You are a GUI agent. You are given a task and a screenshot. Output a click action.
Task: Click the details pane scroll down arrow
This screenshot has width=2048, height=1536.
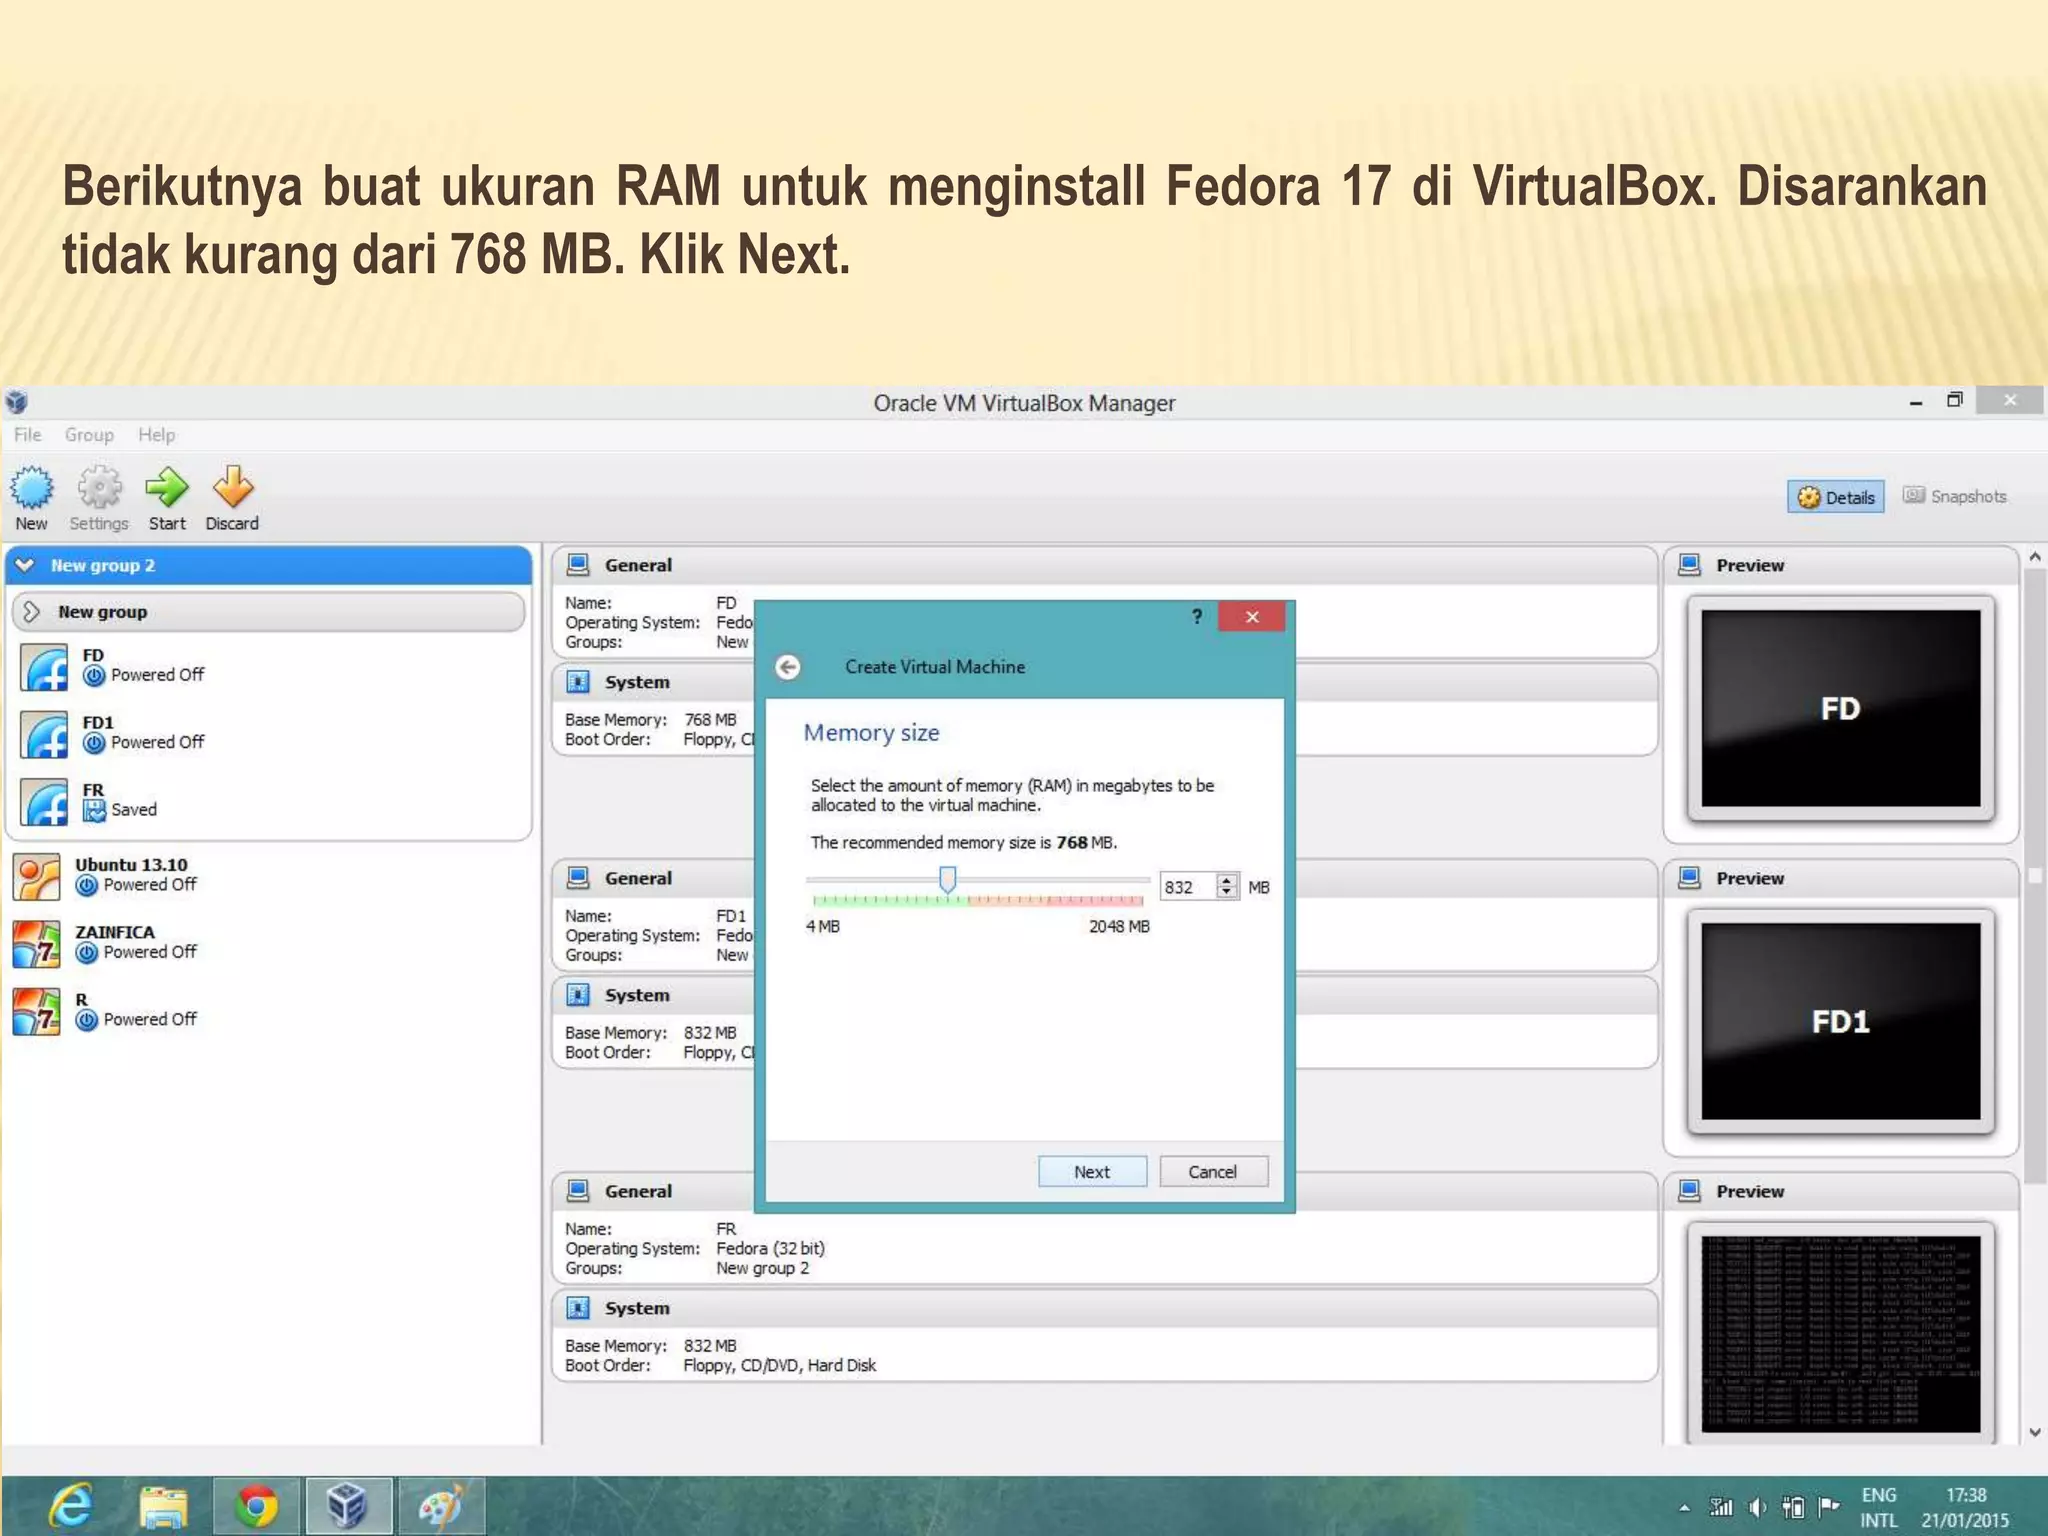pos(2034,1432)
